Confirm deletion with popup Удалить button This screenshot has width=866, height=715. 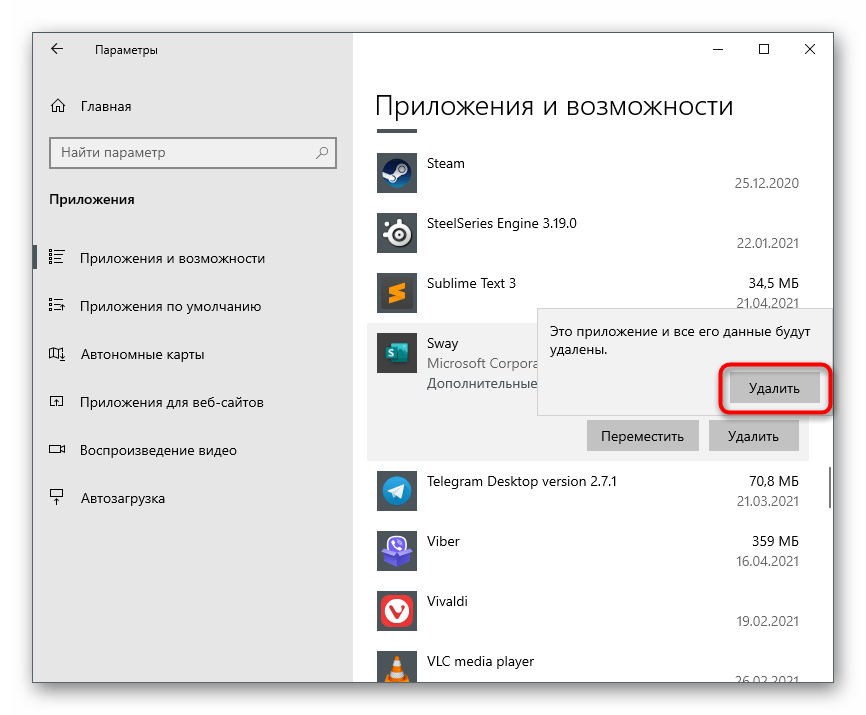774,388
